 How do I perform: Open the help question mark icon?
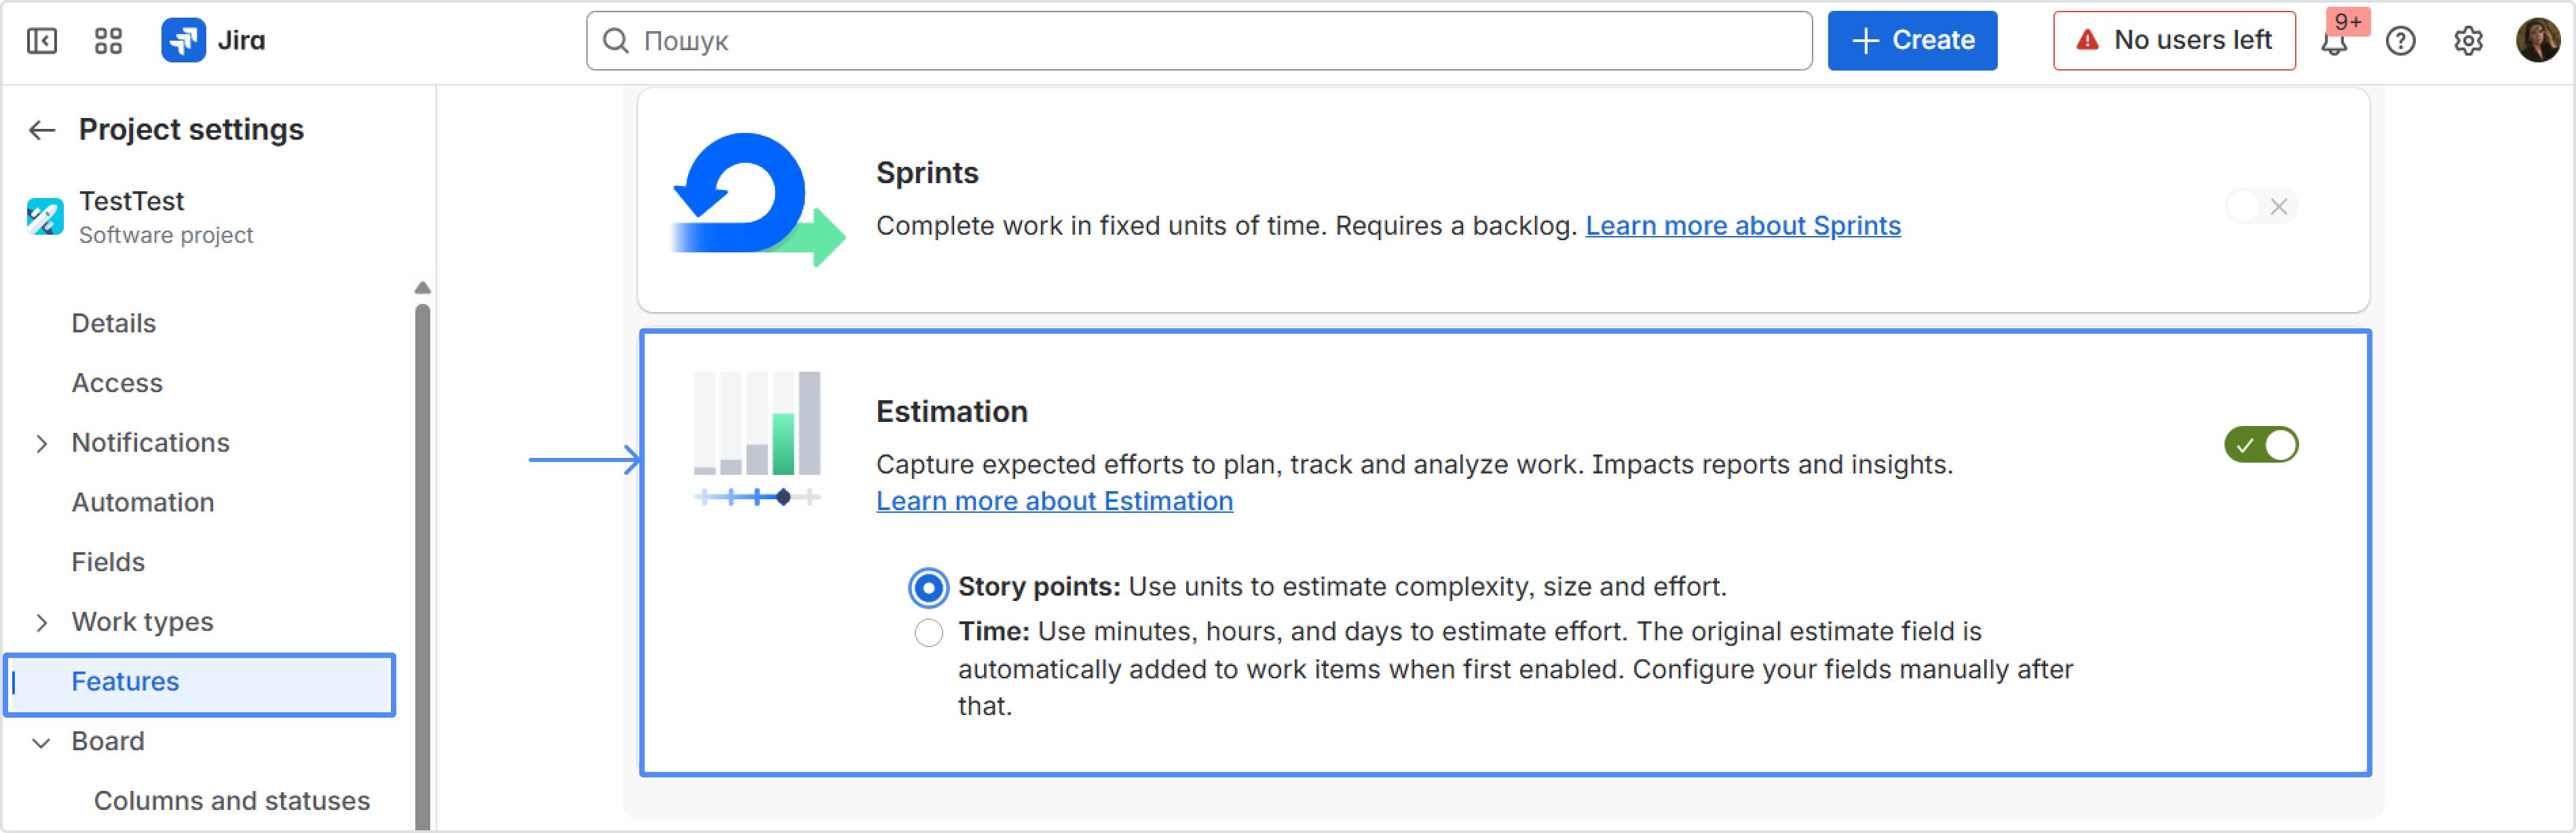tap(2400, 41)
